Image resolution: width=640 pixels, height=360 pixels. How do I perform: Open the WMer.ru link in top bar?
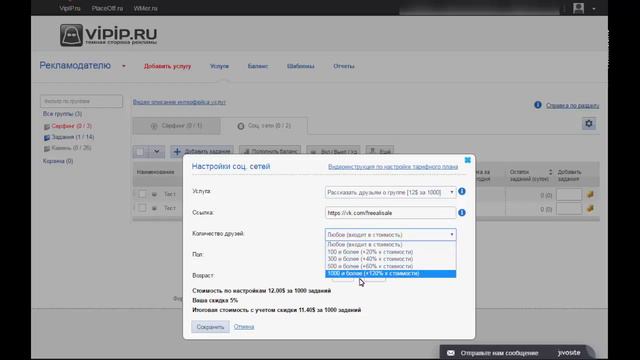pyautogui.click(x=145, y=8)
